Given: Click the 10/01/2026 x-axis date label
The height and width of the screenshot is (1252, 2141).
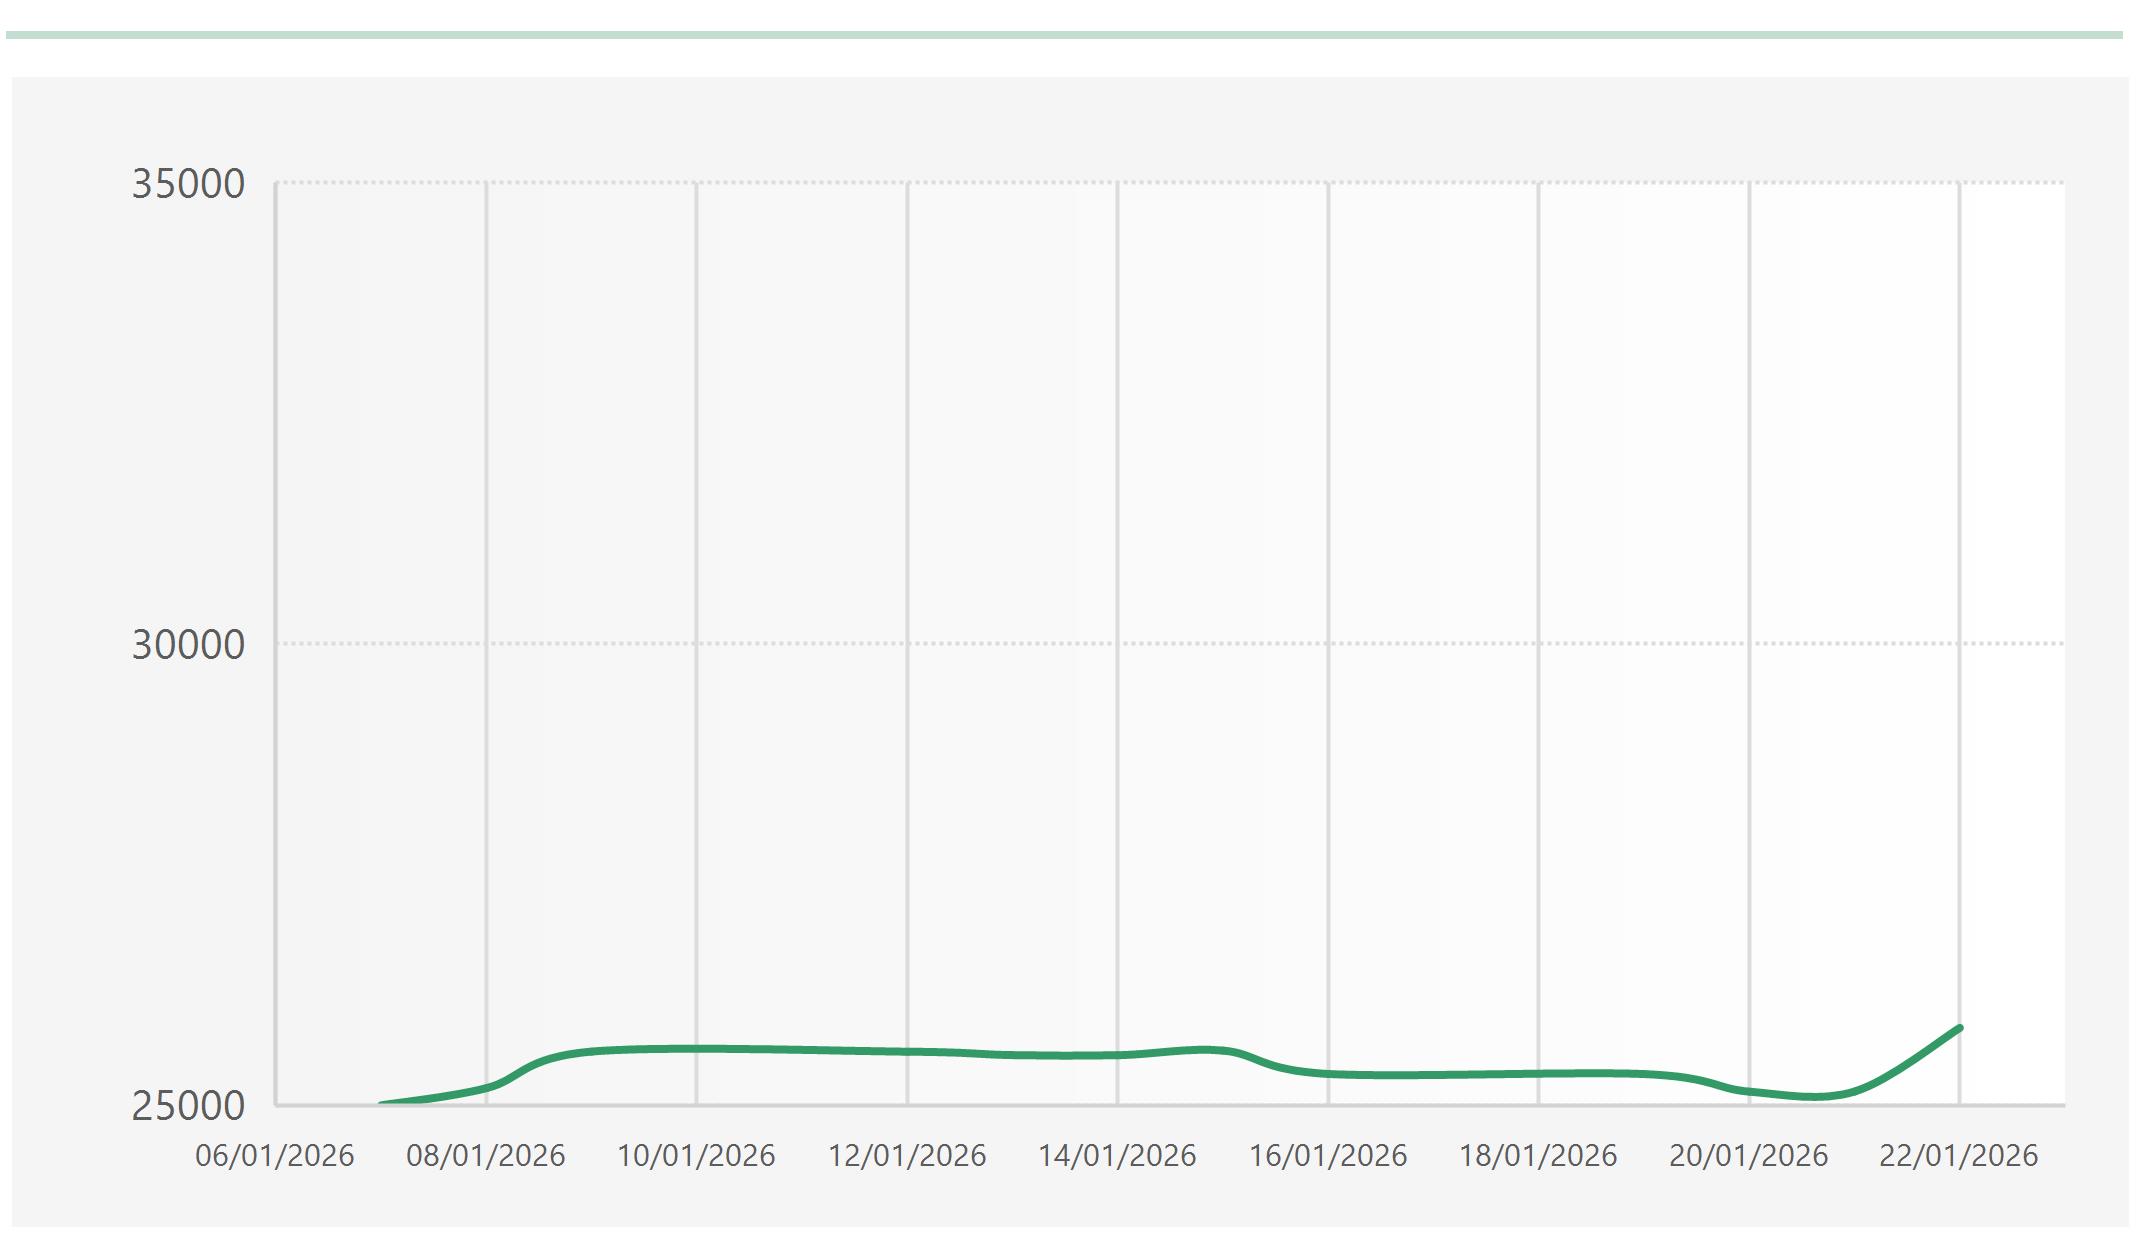Looking at the screenshot, I should coord(696,1156).
